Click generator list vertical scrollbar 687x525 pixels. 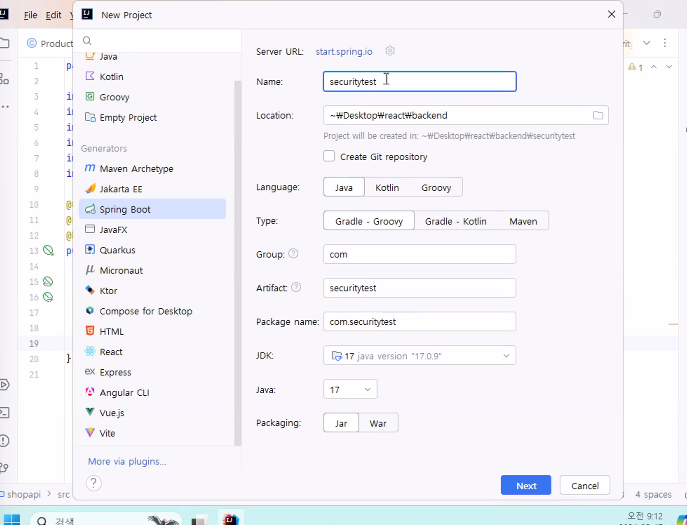(238, 263)
